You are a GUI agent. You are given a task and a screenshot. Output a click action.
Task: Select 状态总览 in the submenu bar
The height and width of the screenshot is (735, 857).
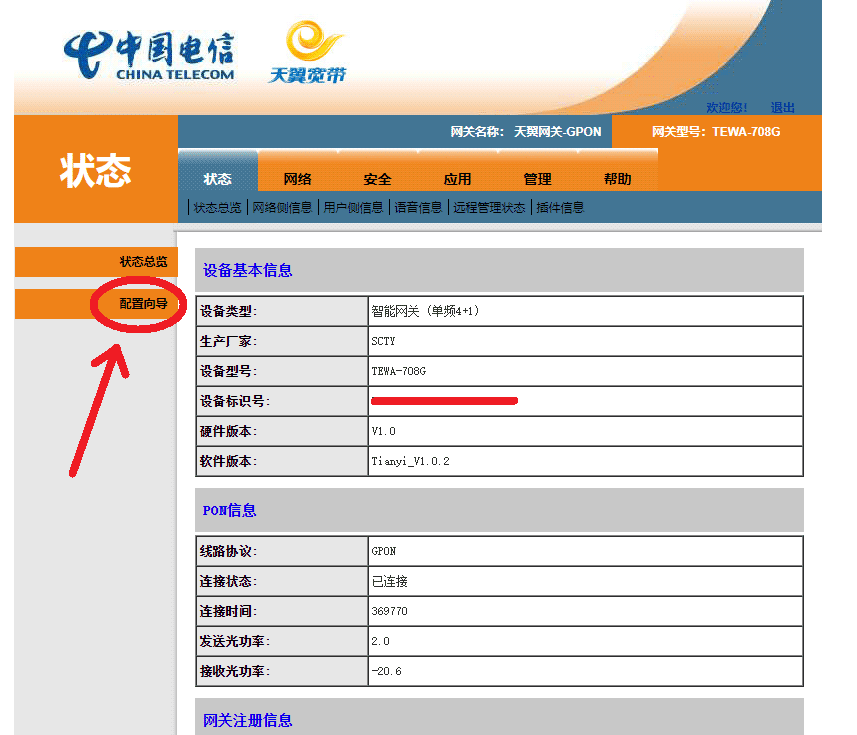coord(217,208)
